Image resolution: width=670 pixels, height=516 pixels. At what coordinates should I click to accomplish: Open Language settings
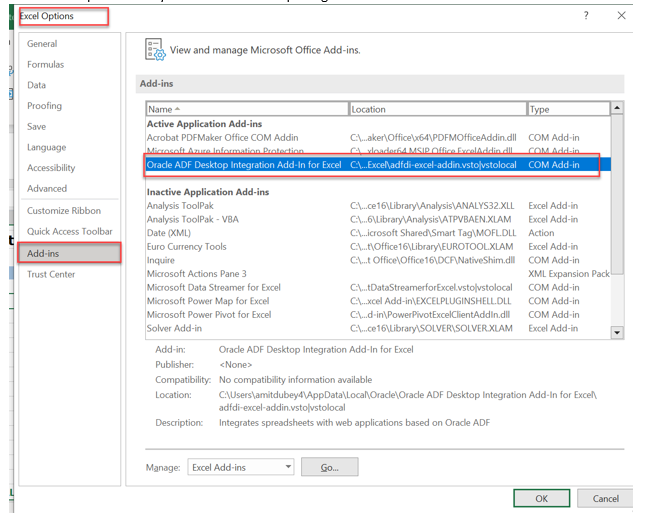pos(47,147)
